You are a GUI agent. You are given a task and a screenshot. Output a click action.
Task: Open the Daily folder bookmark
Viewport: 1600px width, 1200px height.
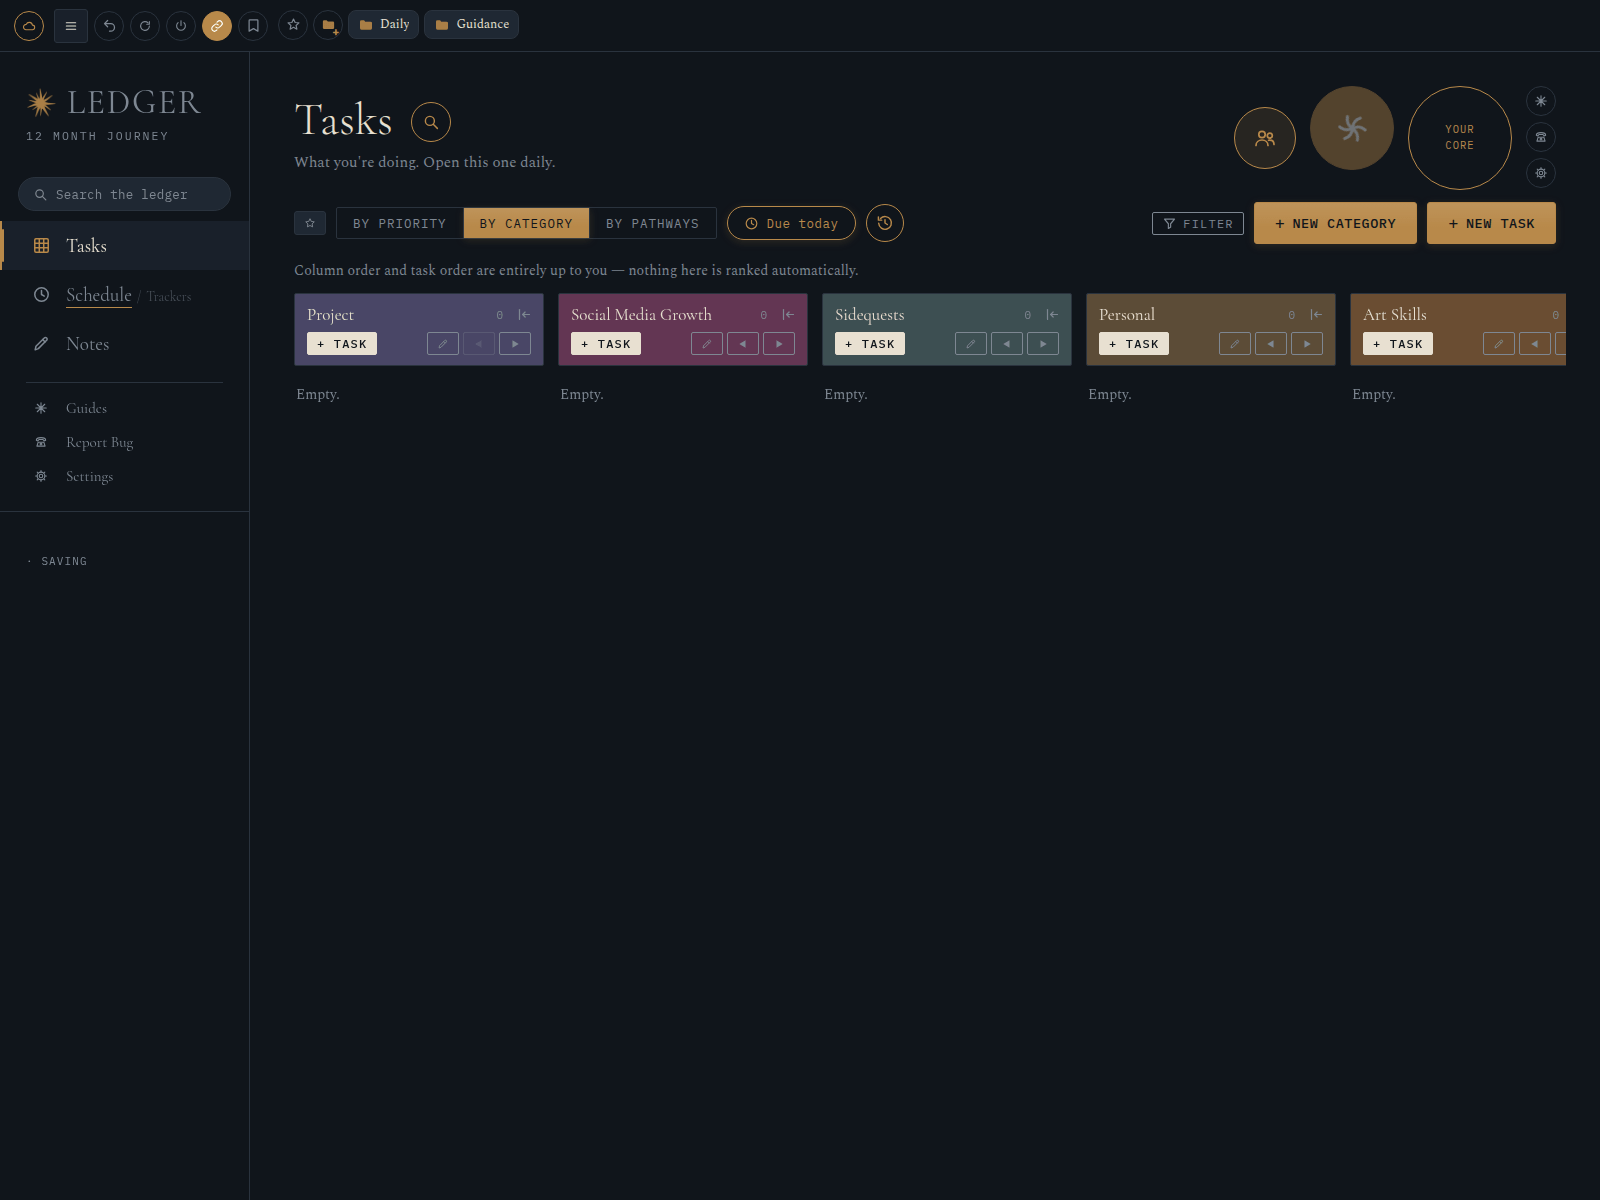[383, 24]
